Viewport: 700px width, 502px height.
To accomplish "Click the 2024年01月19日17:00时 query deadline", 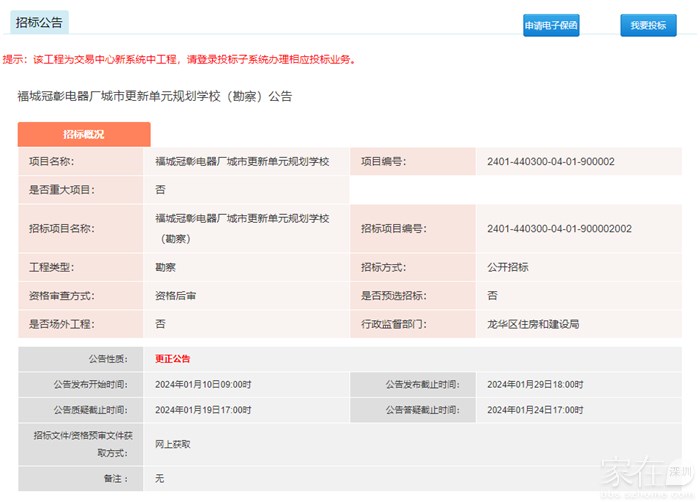I will (203, 410).
